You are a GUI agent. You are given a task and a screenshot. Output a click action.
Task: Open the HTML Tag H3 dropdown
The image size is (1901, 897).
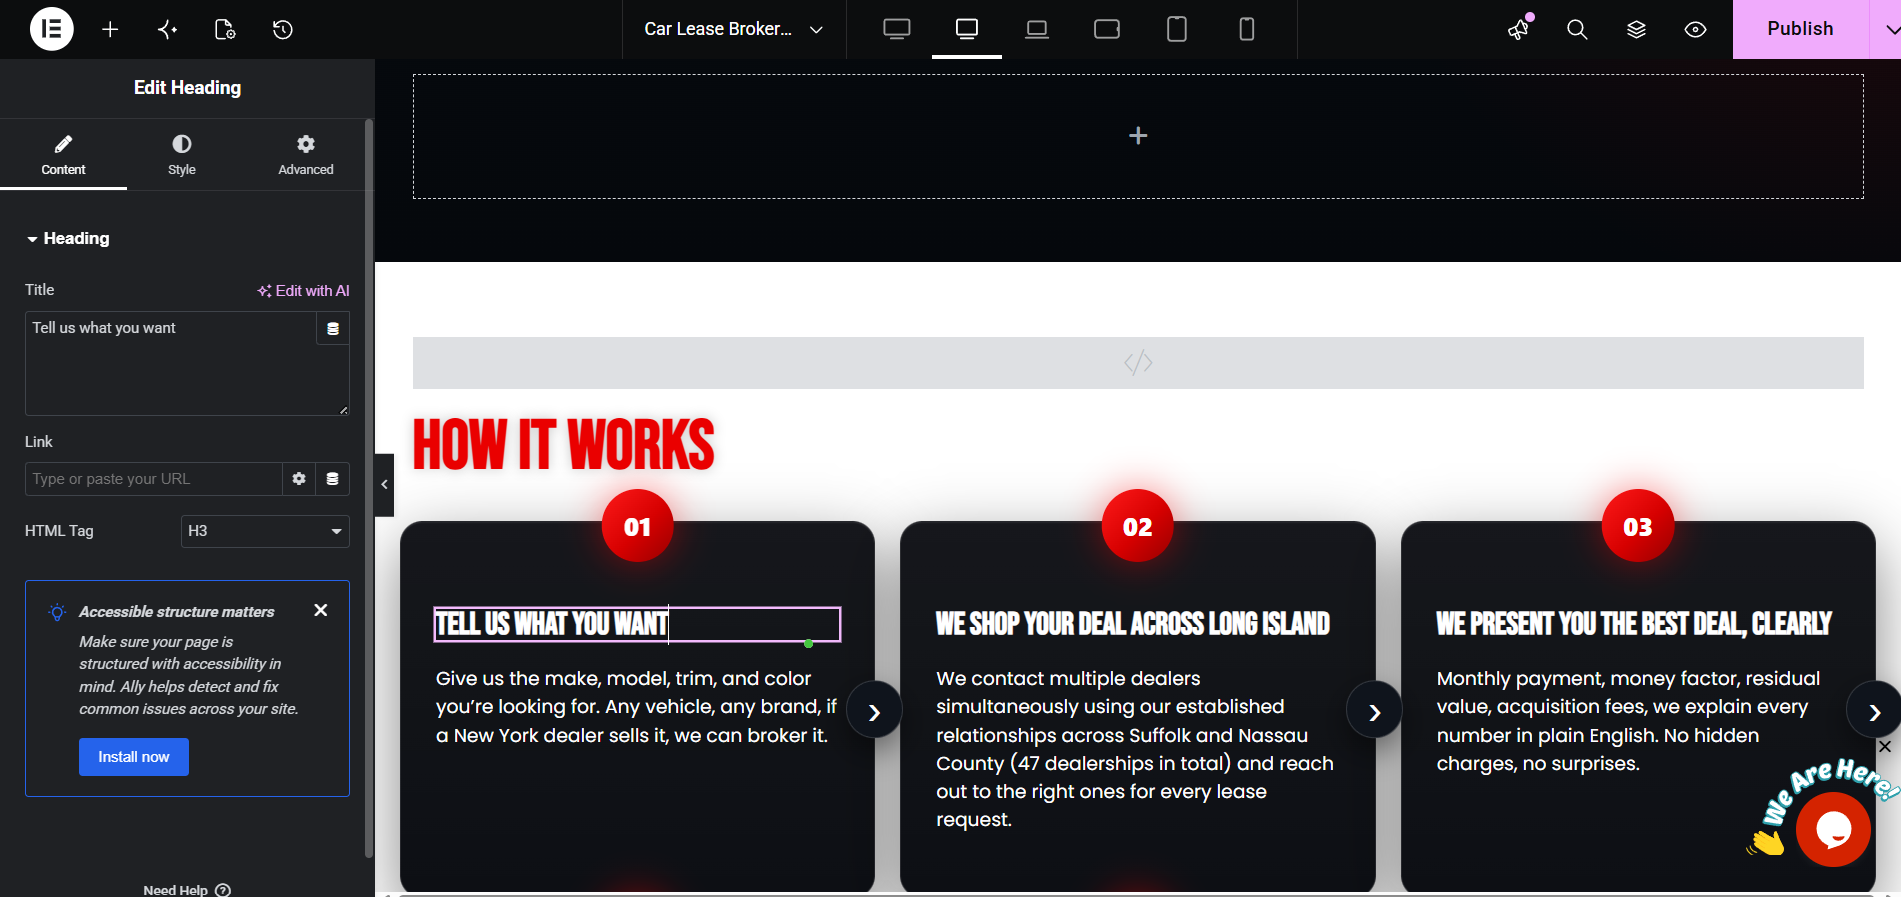(265, 531)
